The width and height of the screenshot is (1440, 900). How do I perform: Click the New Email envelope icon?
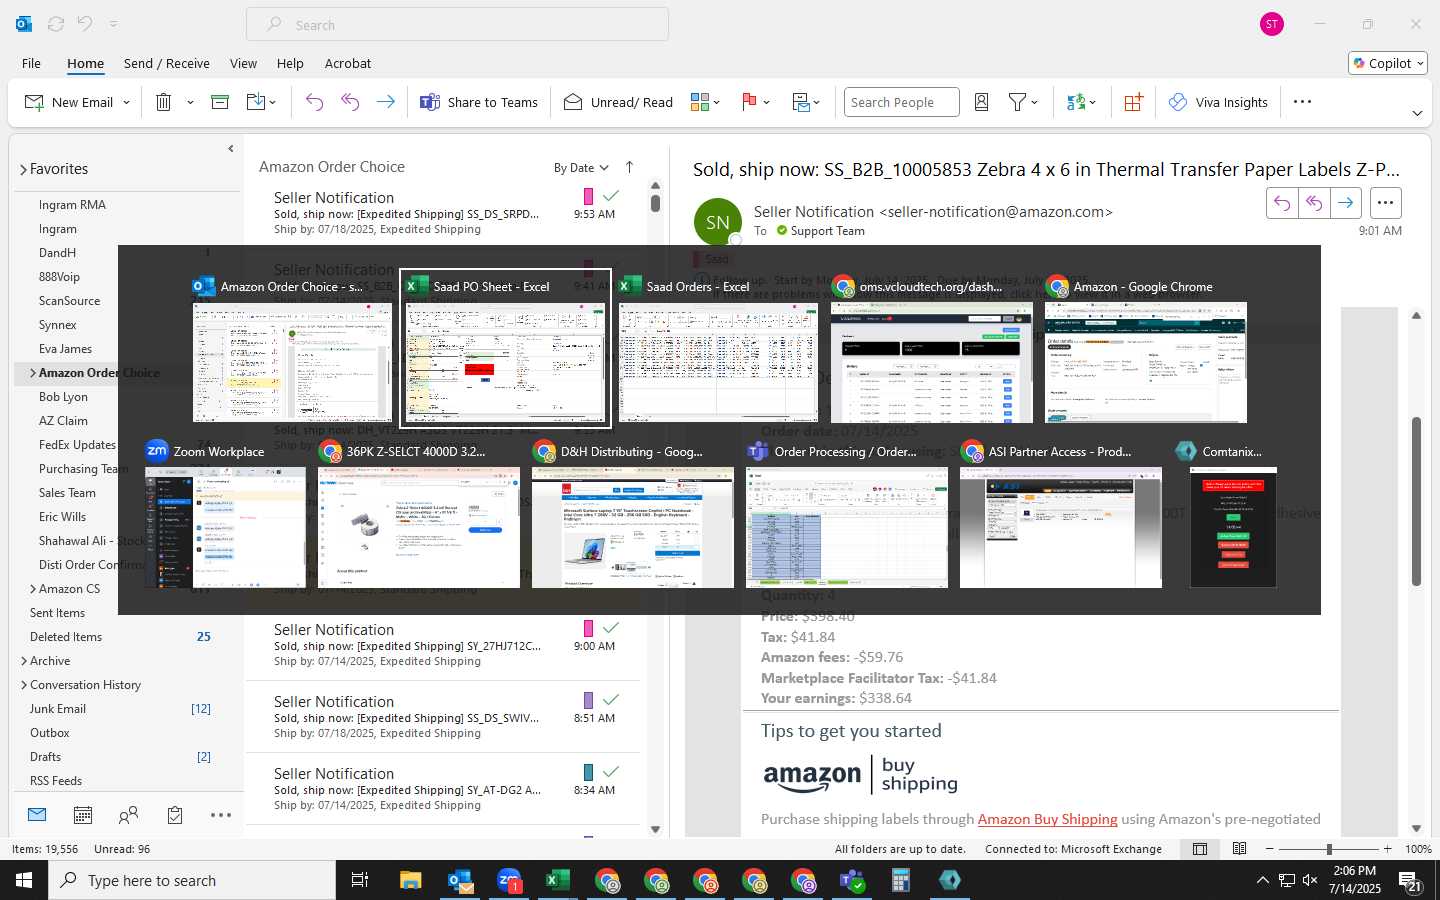(34, 102)
